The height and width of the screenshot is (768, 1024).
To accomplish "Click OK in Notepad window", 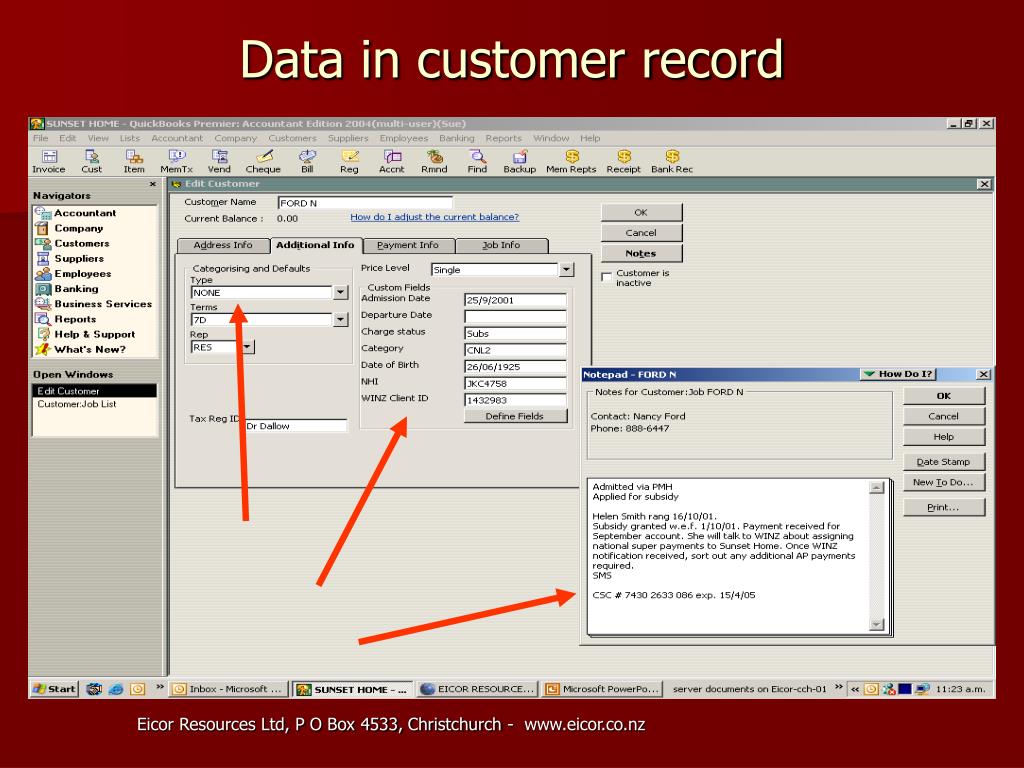I will coord(943,396).
